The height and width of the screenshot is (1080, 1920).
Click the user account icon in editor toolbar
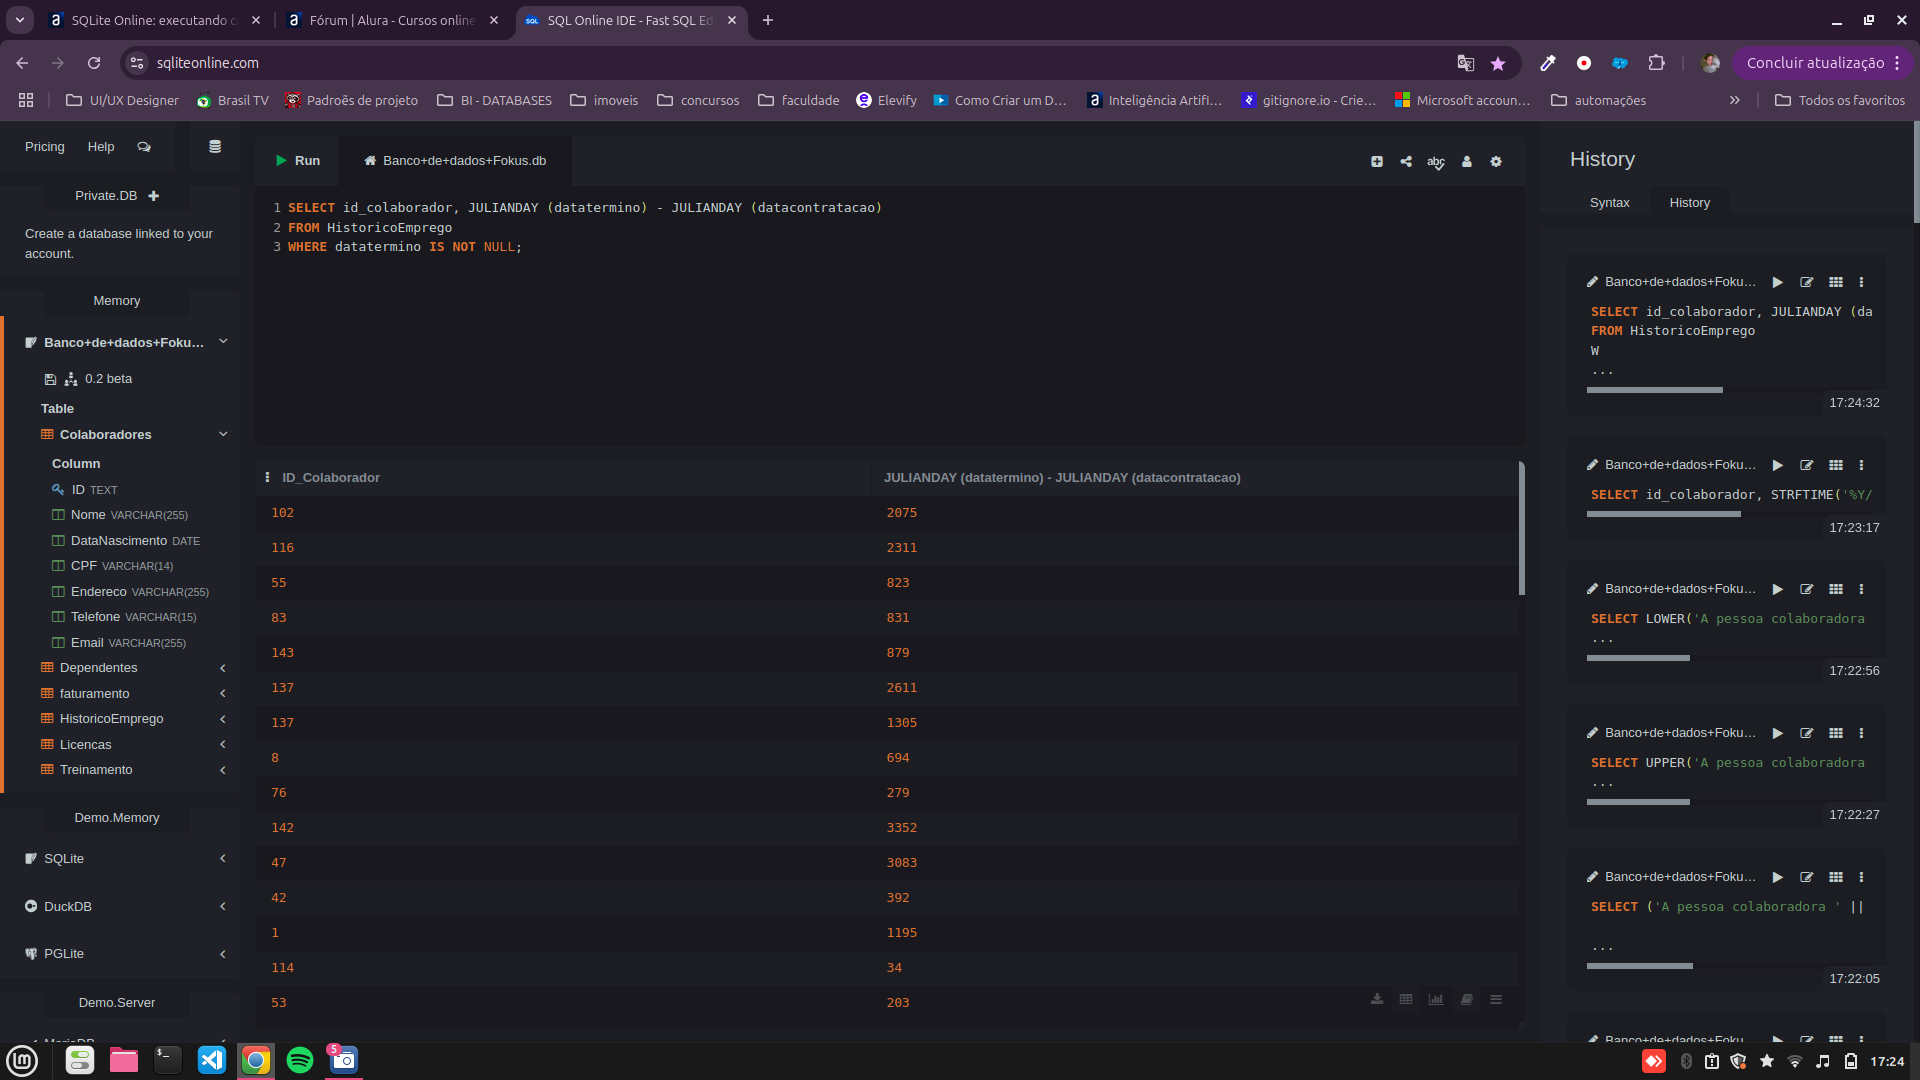(1467, 162)
